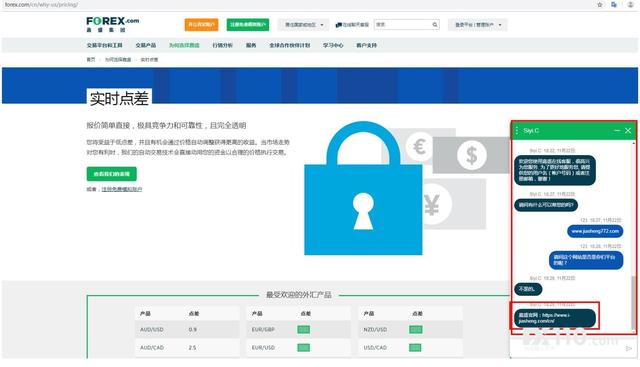
Task: Click the underlined demo account link
Action: tap(122, 189)
